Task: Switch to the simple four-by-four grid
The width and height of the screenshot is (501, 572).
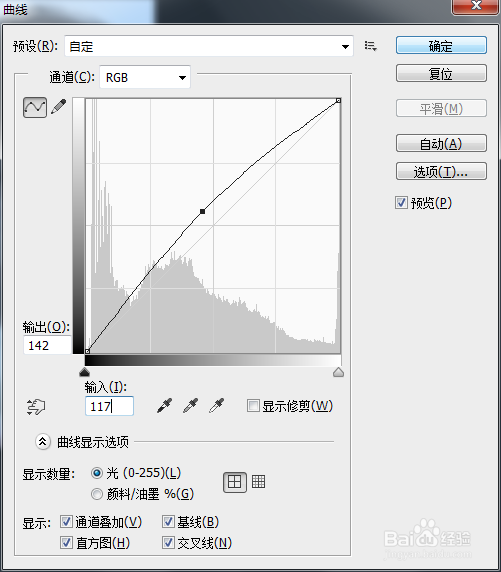Action: coord(235,482)
